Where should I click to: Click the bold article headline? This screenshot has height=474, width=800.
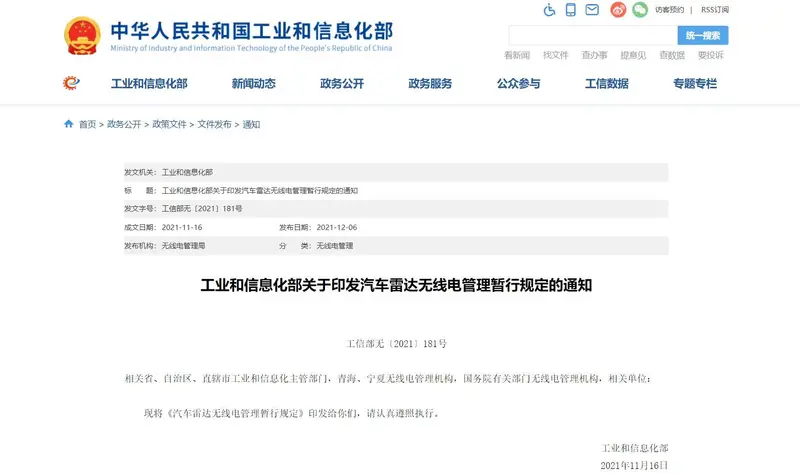(396, 285)
